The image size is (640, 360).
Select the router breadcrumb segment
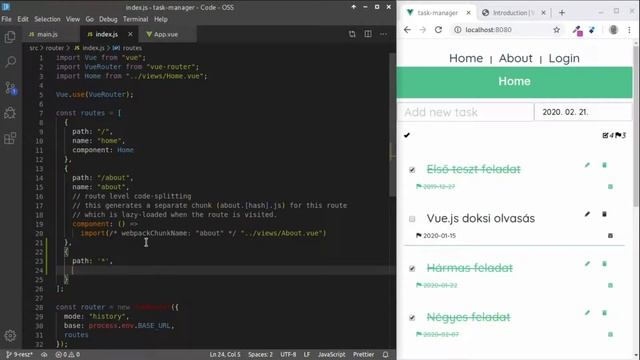(x=55, y=48)
